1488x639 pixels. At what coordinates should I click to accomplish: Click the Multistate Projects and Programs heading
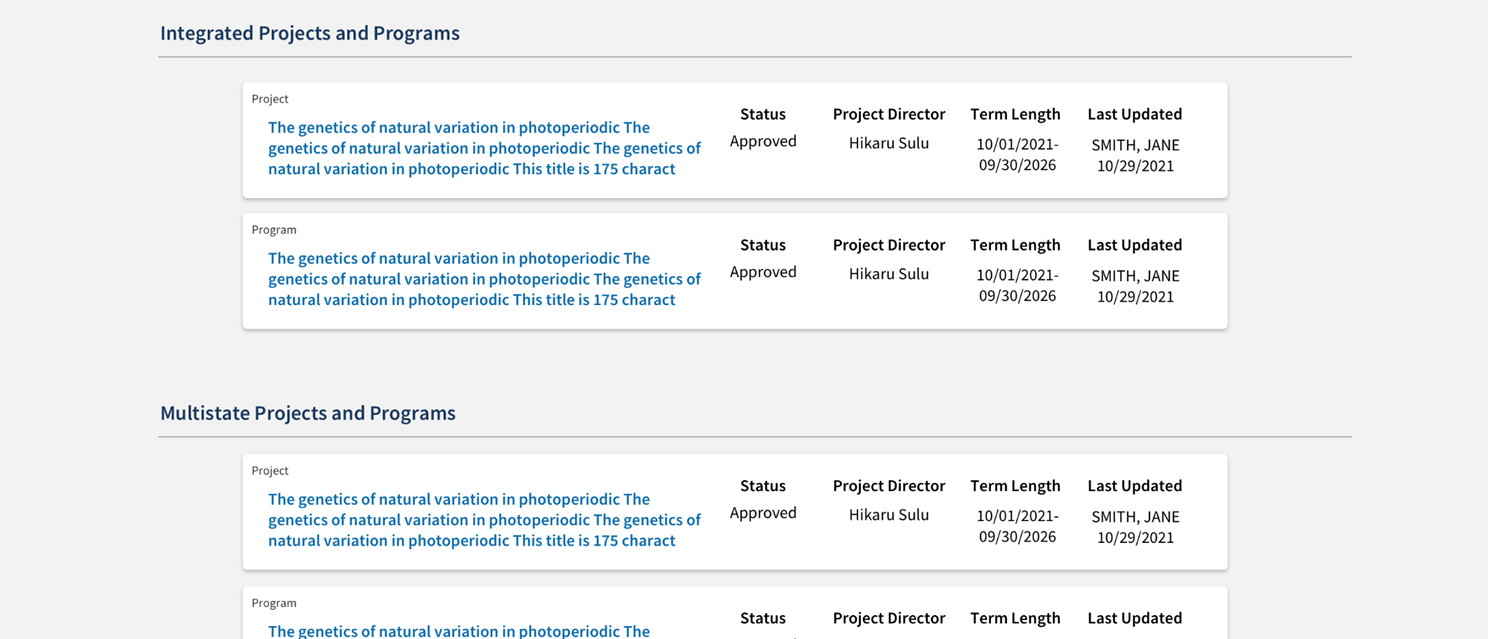pyautogui.click(x=308, y=413)
